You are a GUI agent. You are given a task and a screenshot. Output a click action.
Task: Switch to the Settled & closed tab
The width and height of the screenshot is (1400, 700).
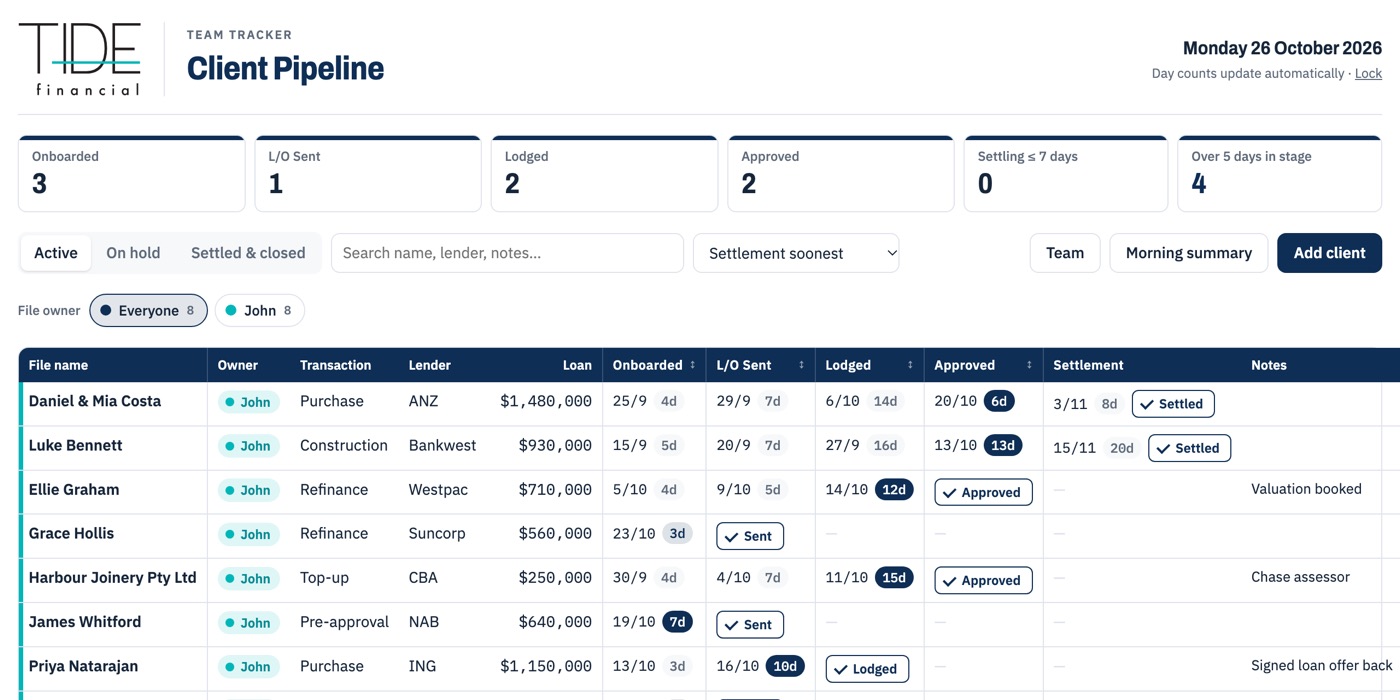(x=248, y=253)
